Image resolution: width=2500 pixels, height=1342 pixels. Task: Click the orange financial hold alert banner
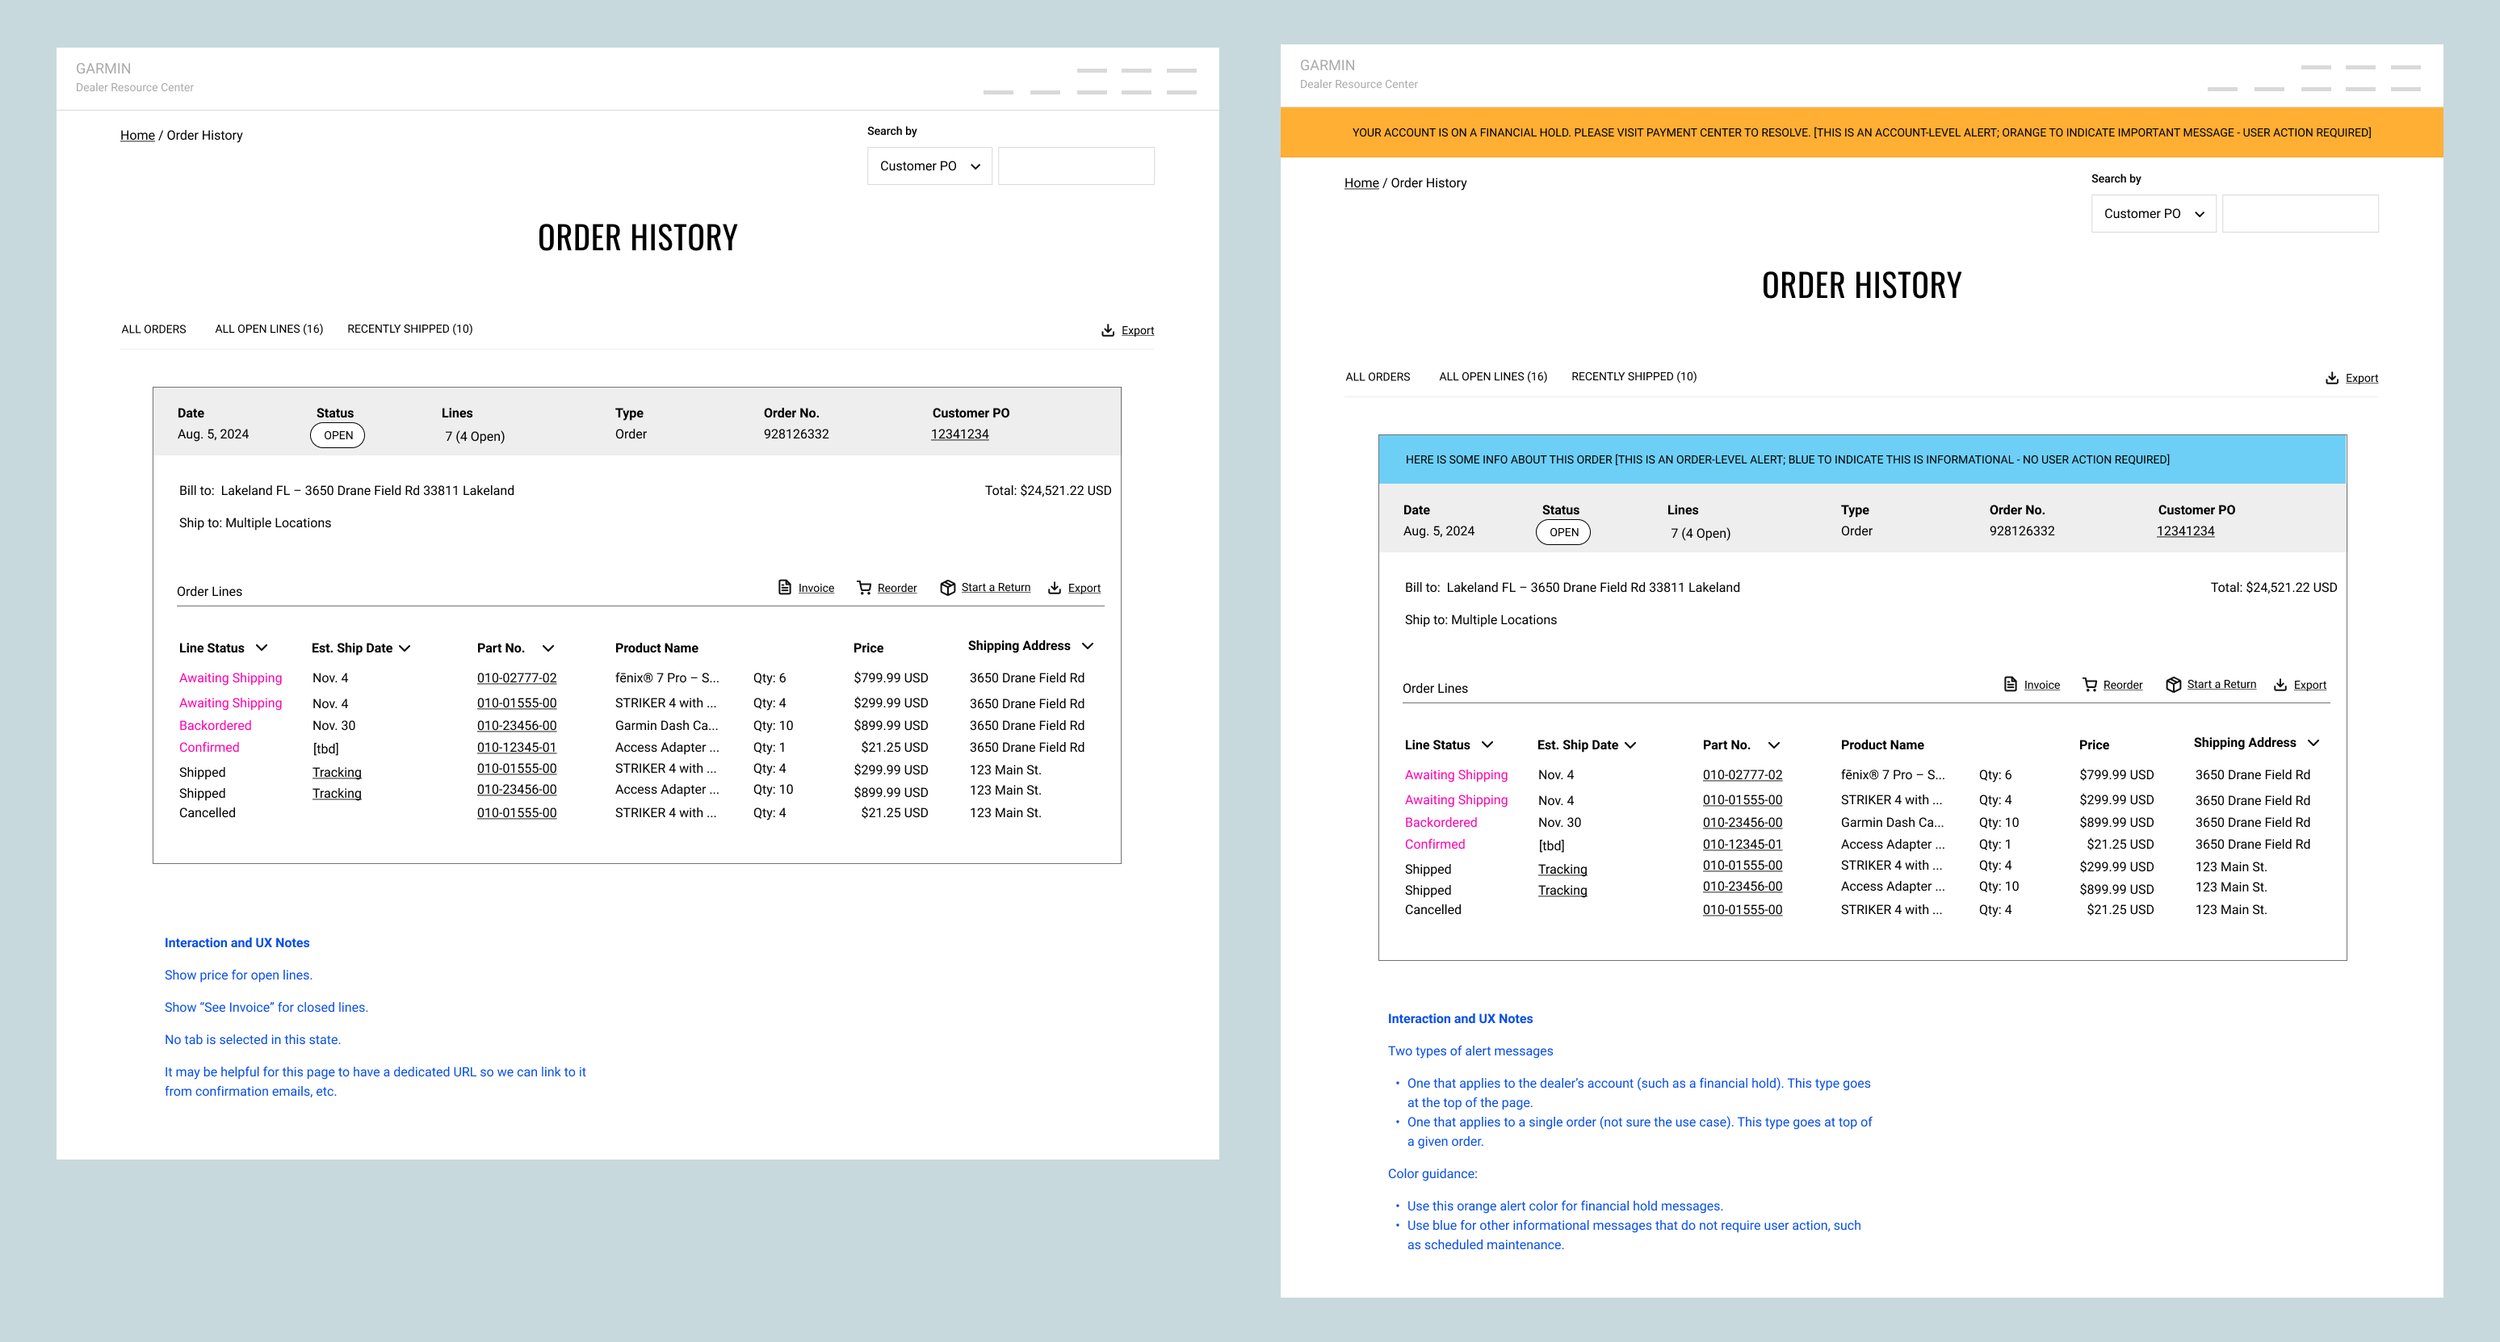pyautogui.click(x=1861, y=132)
